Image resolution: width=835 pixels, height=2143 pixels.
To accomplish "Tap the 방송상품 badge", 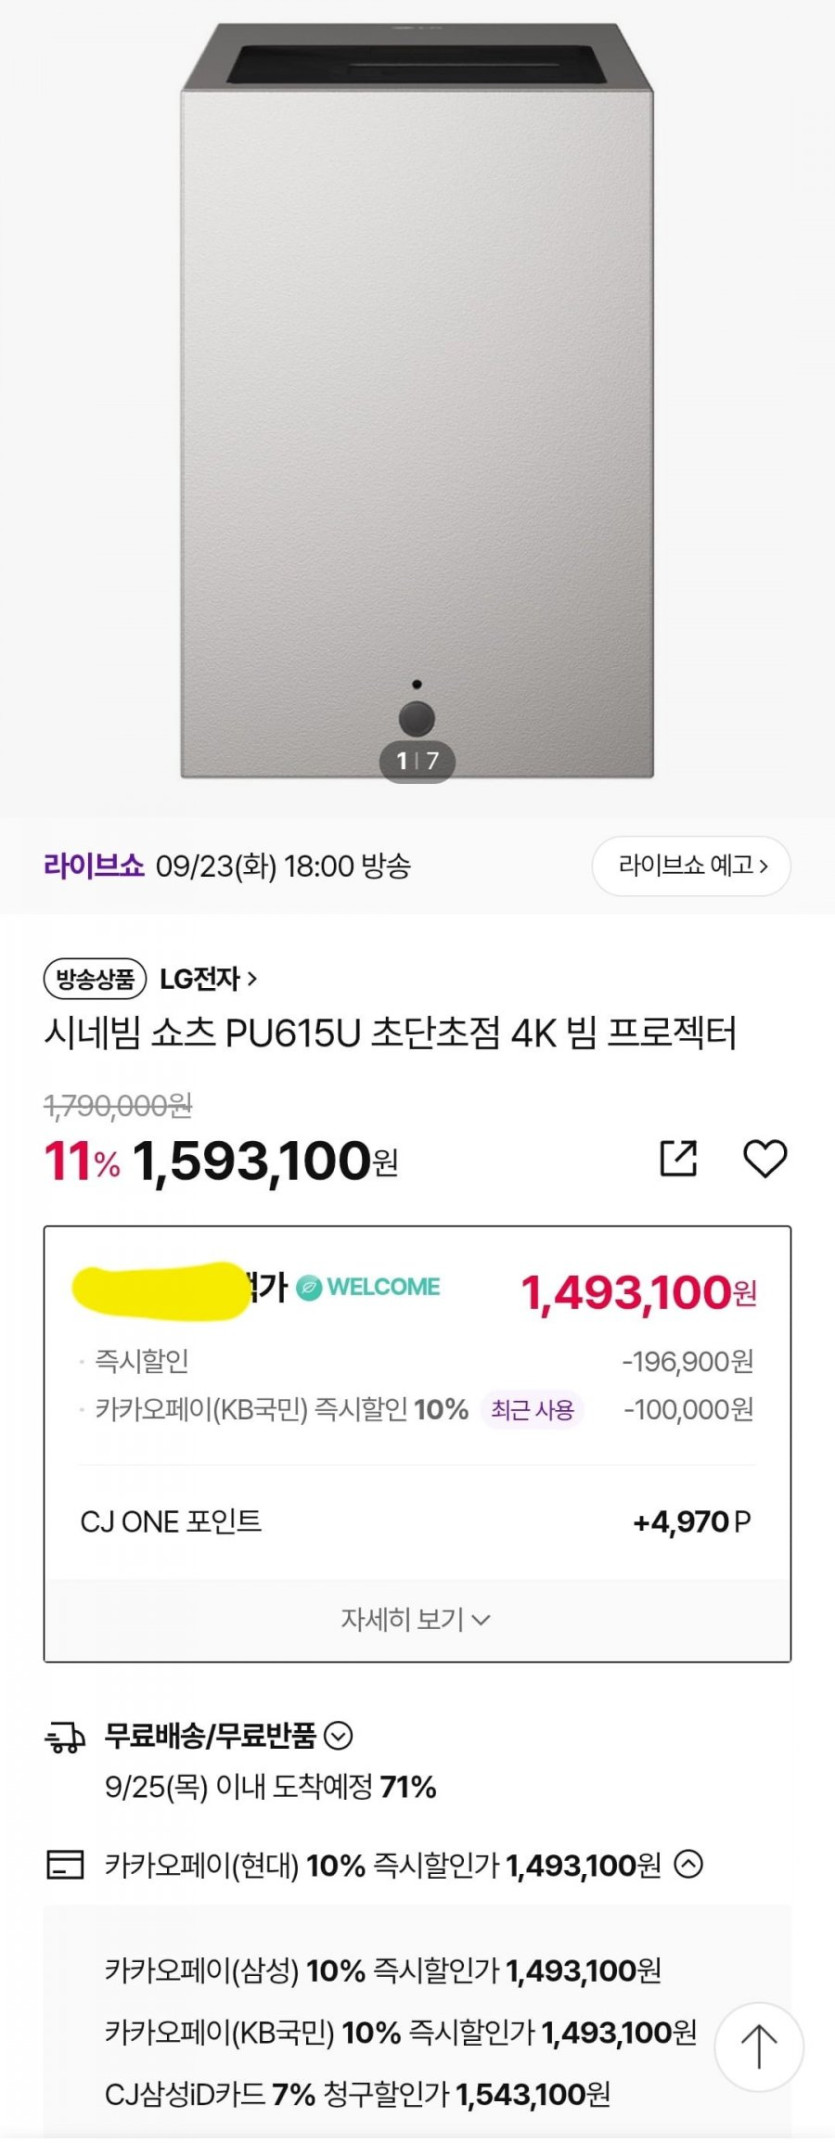I will click(x=95, y=979).
